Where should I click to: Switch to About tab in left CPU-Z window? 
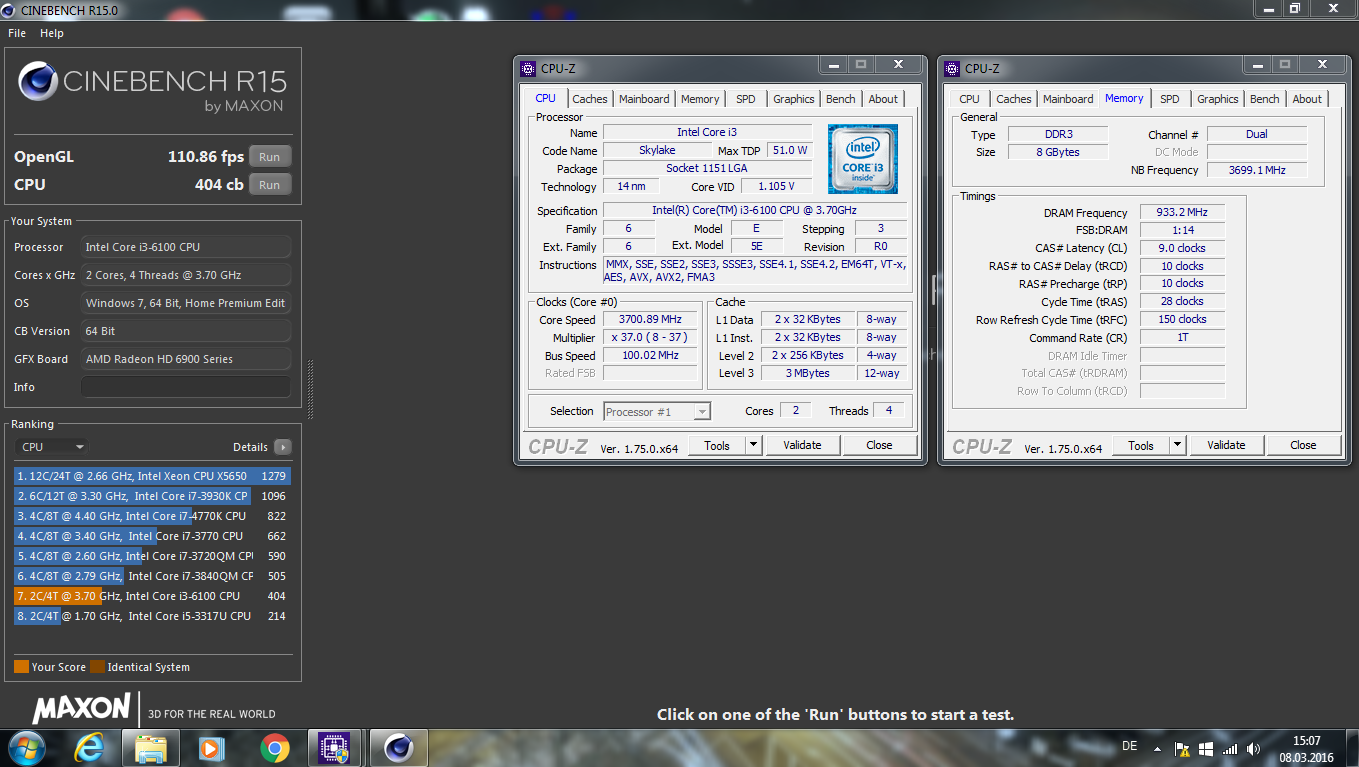[883, 99]
